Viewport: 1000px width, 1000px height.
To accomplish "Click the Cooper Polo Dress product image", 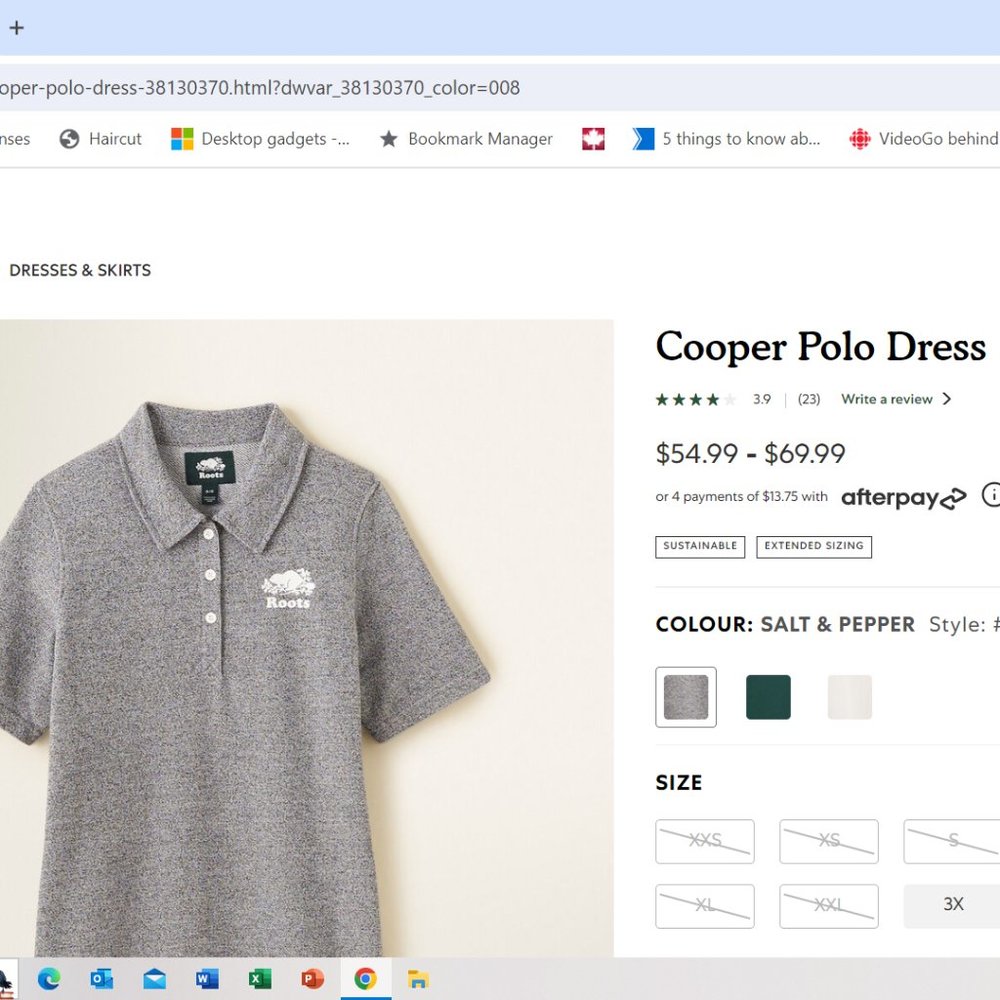I will [x=307, y=638].
